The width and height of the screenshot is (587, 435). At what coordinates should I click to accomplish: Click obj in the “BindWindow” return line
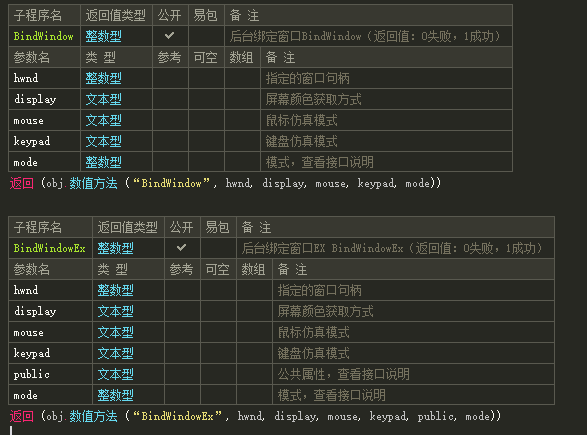[x=55, y=183]
